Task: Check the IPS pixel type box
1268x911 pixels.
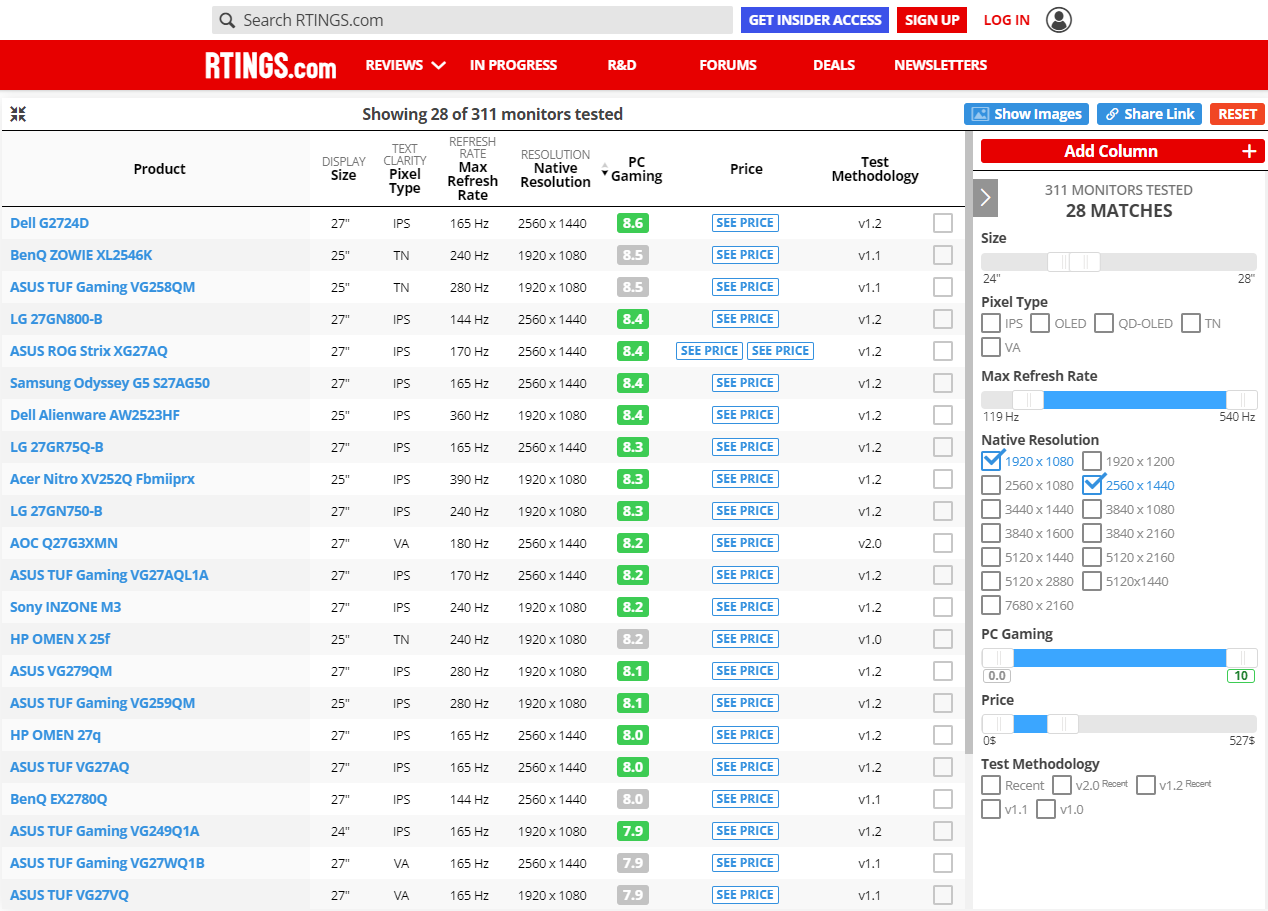Action: pyautogui.click(x=991, y=323)
